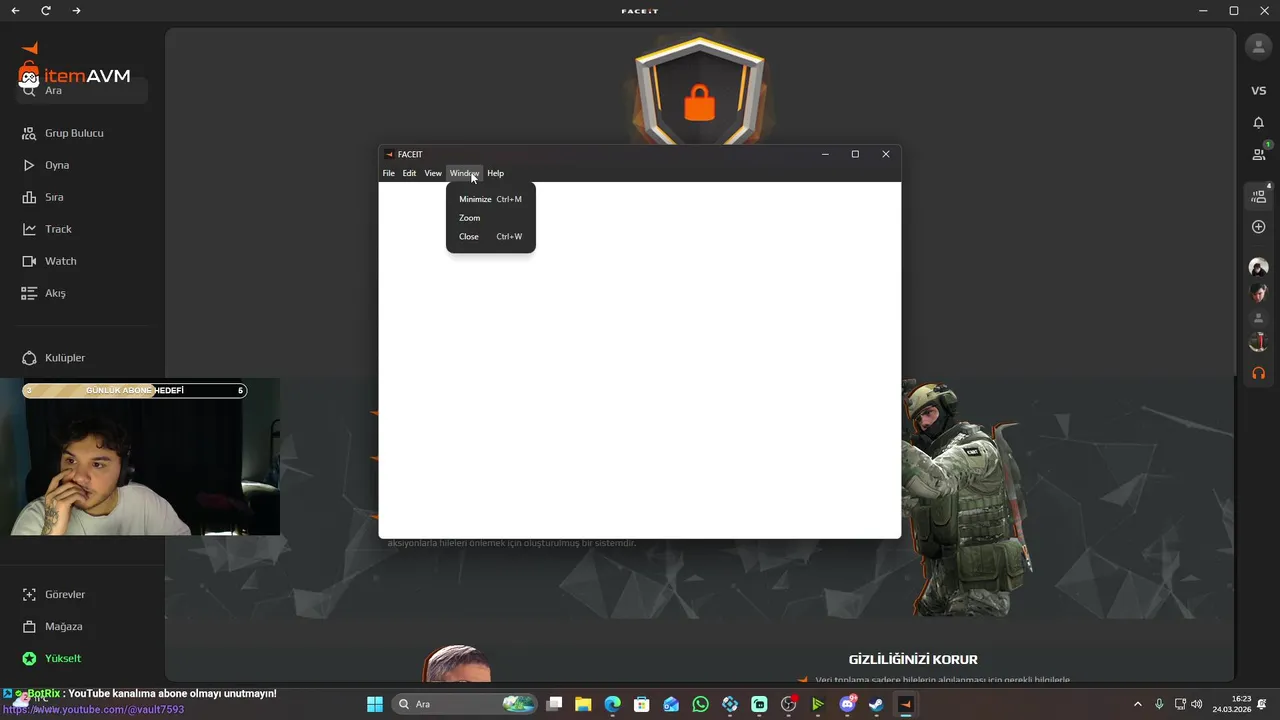Viewport: 1280px width, 720px height.
Task: Click the microphone tray icon
Action: pyautogui.click(x=1159, y=704)
